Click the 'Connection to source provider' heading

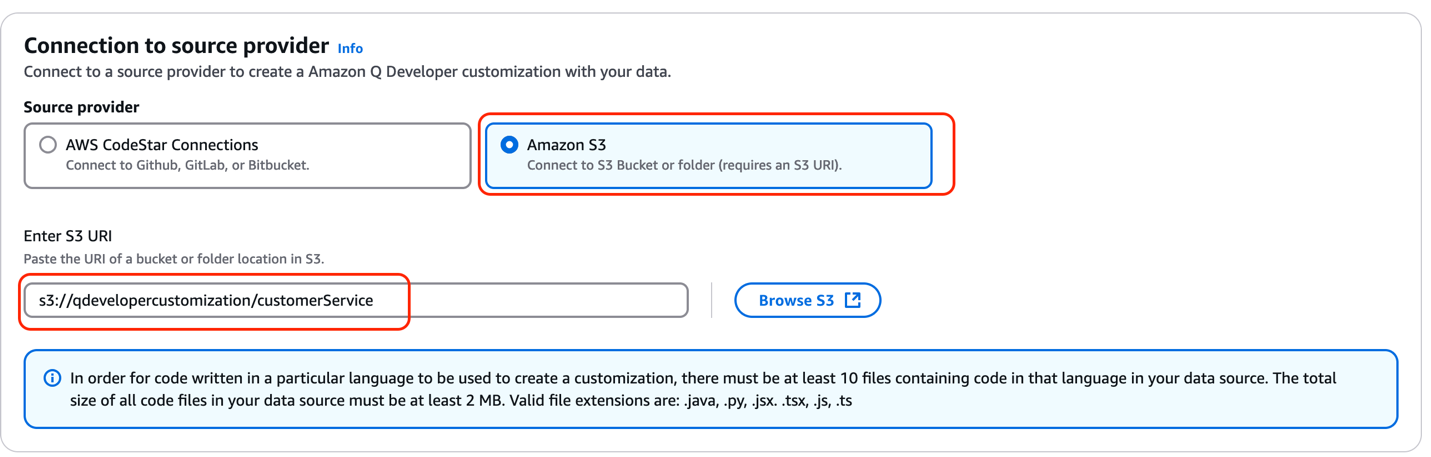click(176, 46)
